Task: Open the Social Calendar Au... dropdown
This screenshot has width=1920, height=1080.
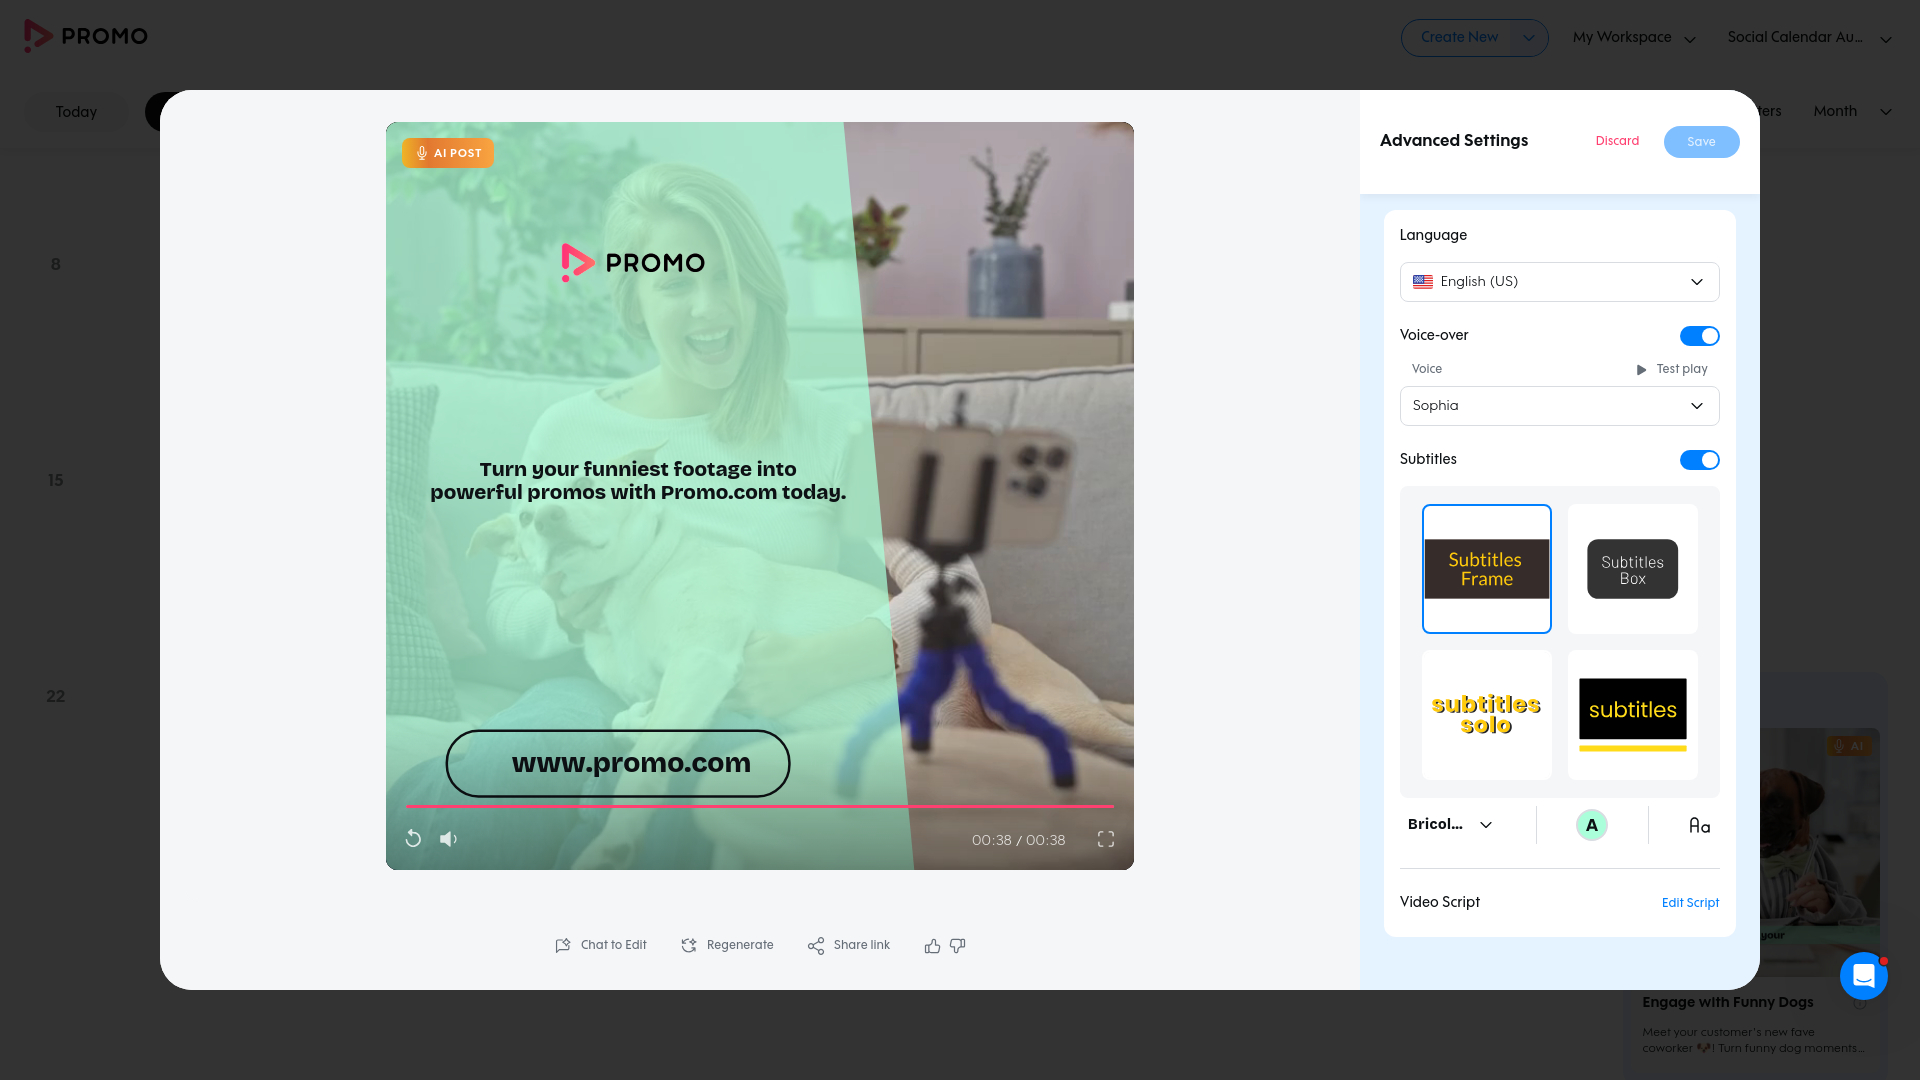Action: click(x=1809, y=38)
